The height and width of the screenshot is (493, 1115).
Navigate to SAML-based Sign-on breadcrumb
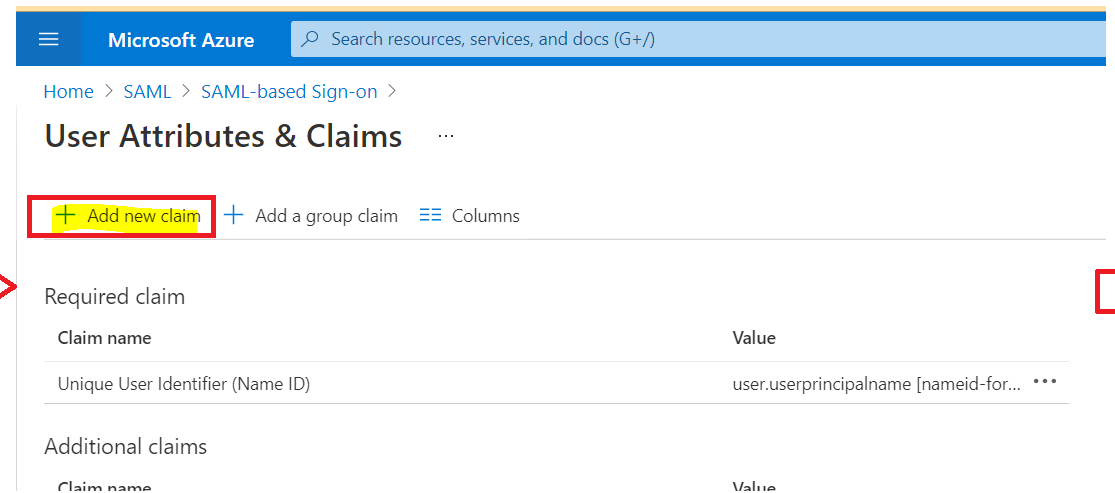pos(289,92)
